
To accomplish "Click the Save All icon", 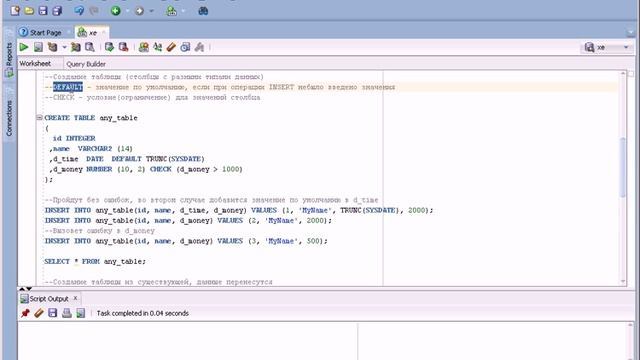I will 57,11.
